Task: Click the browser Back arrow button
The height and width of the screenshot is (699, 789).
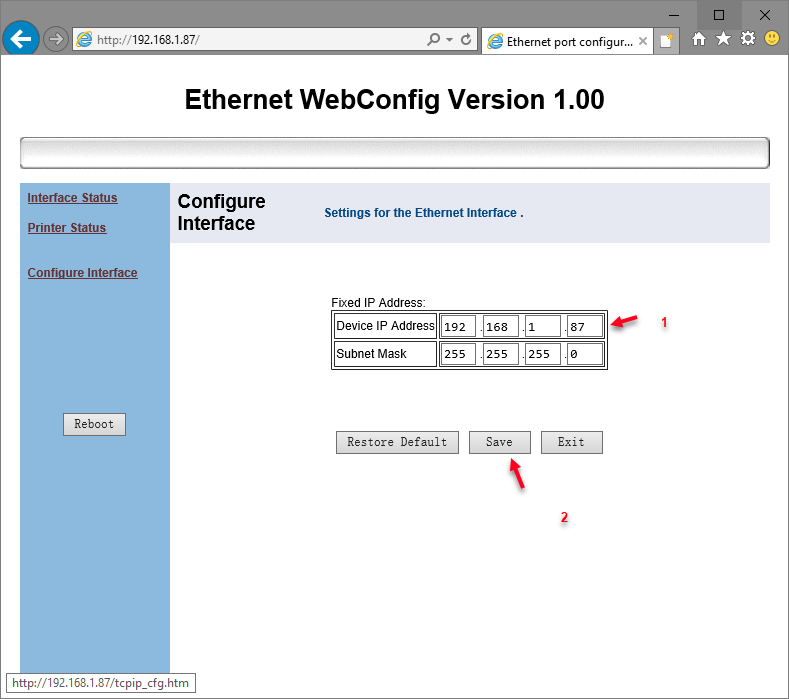Action: pos(20,39)
